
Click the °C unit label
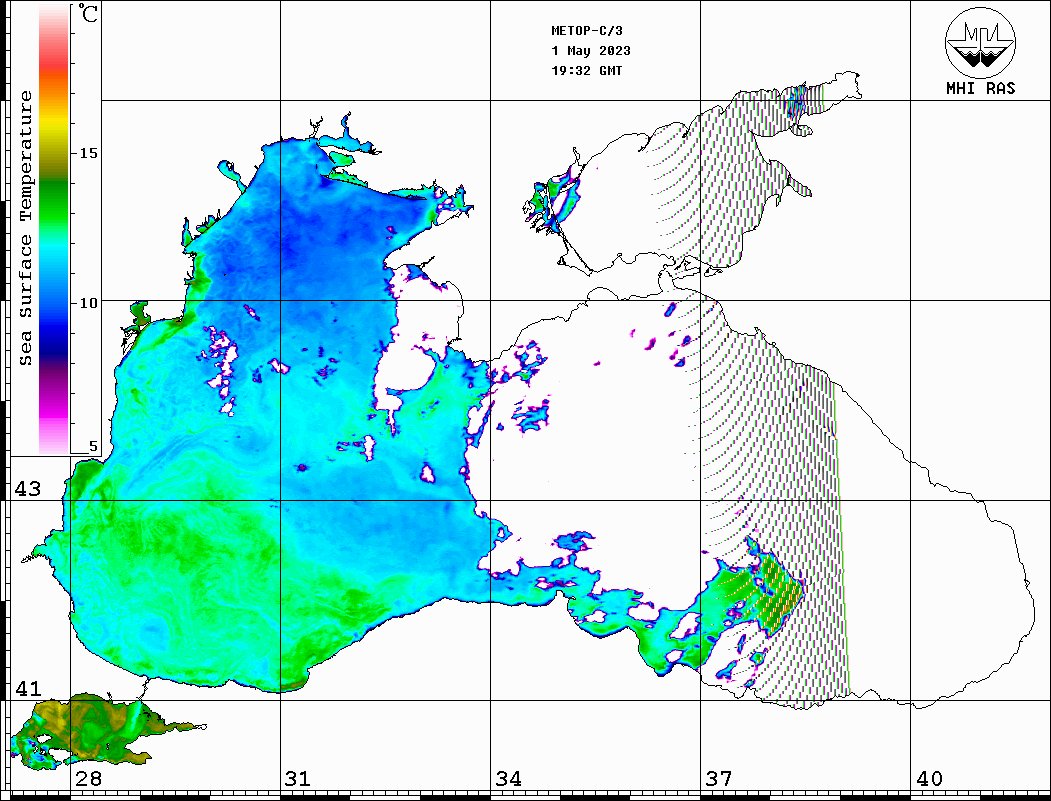[88, 13]
